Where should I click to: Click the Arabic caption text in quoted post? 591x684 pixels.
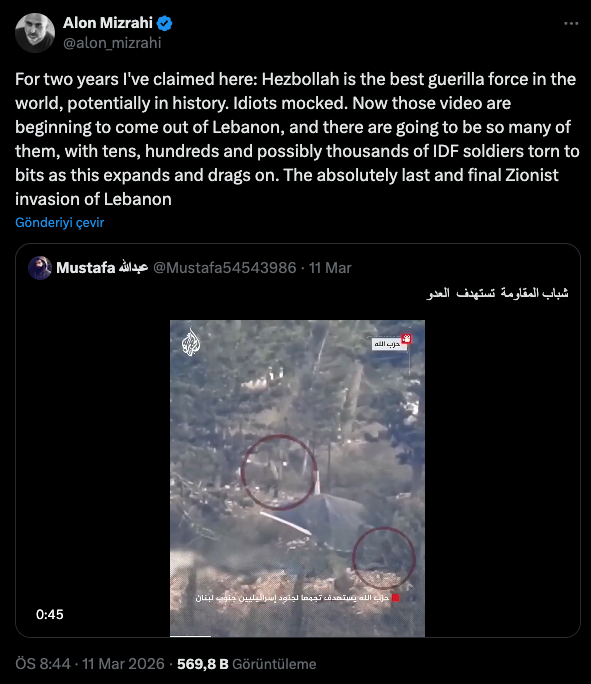click(x=497, y=293)
